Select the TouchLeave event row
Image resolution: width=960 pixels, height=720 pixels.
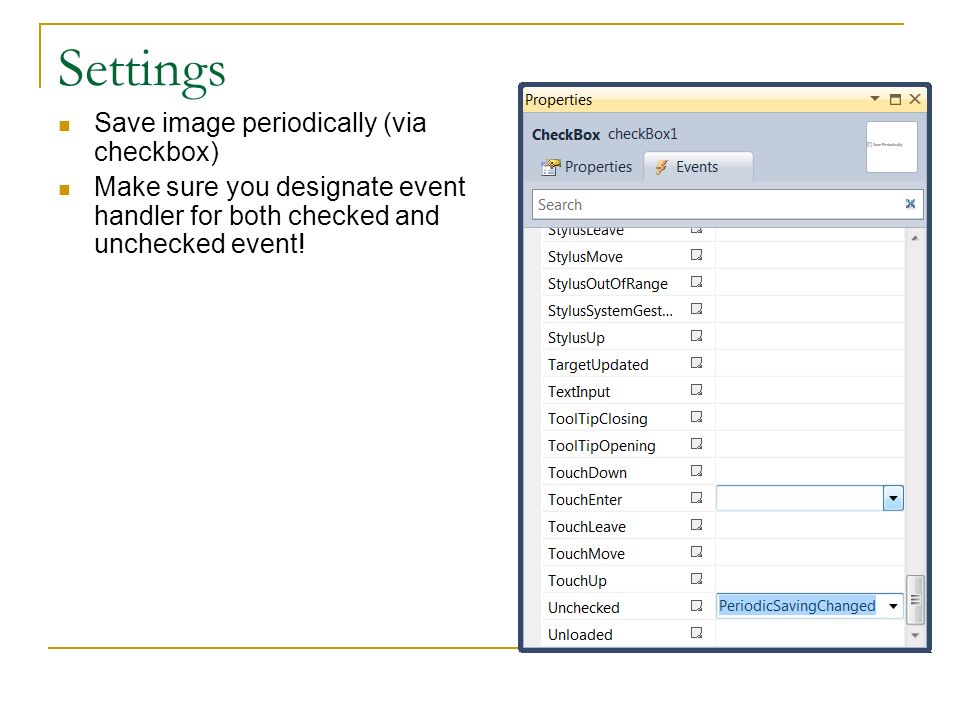tap(722, 526)
